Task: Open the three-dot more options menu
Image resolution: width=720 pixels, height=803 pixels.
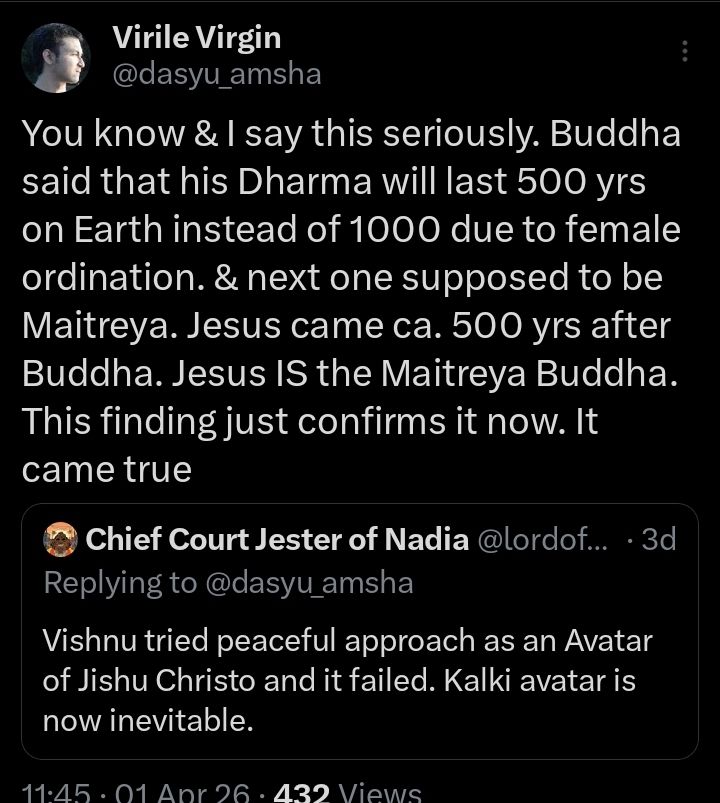Action: (685, 51)
